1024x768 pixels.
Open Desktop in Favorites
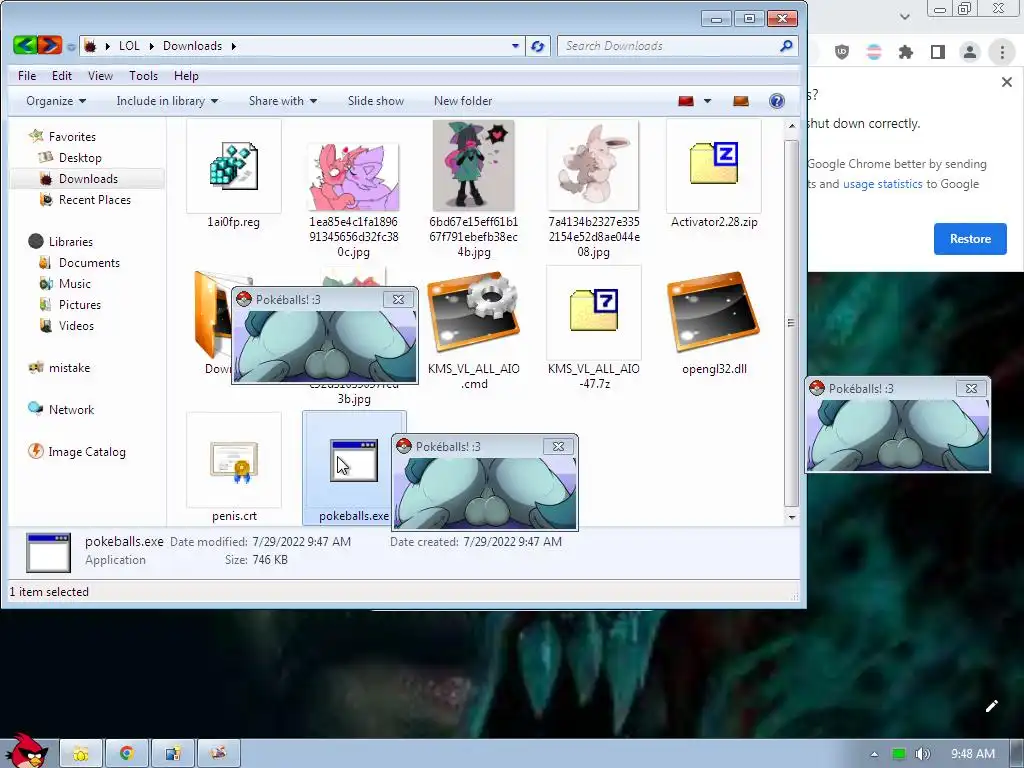click(x=80, y=157)
